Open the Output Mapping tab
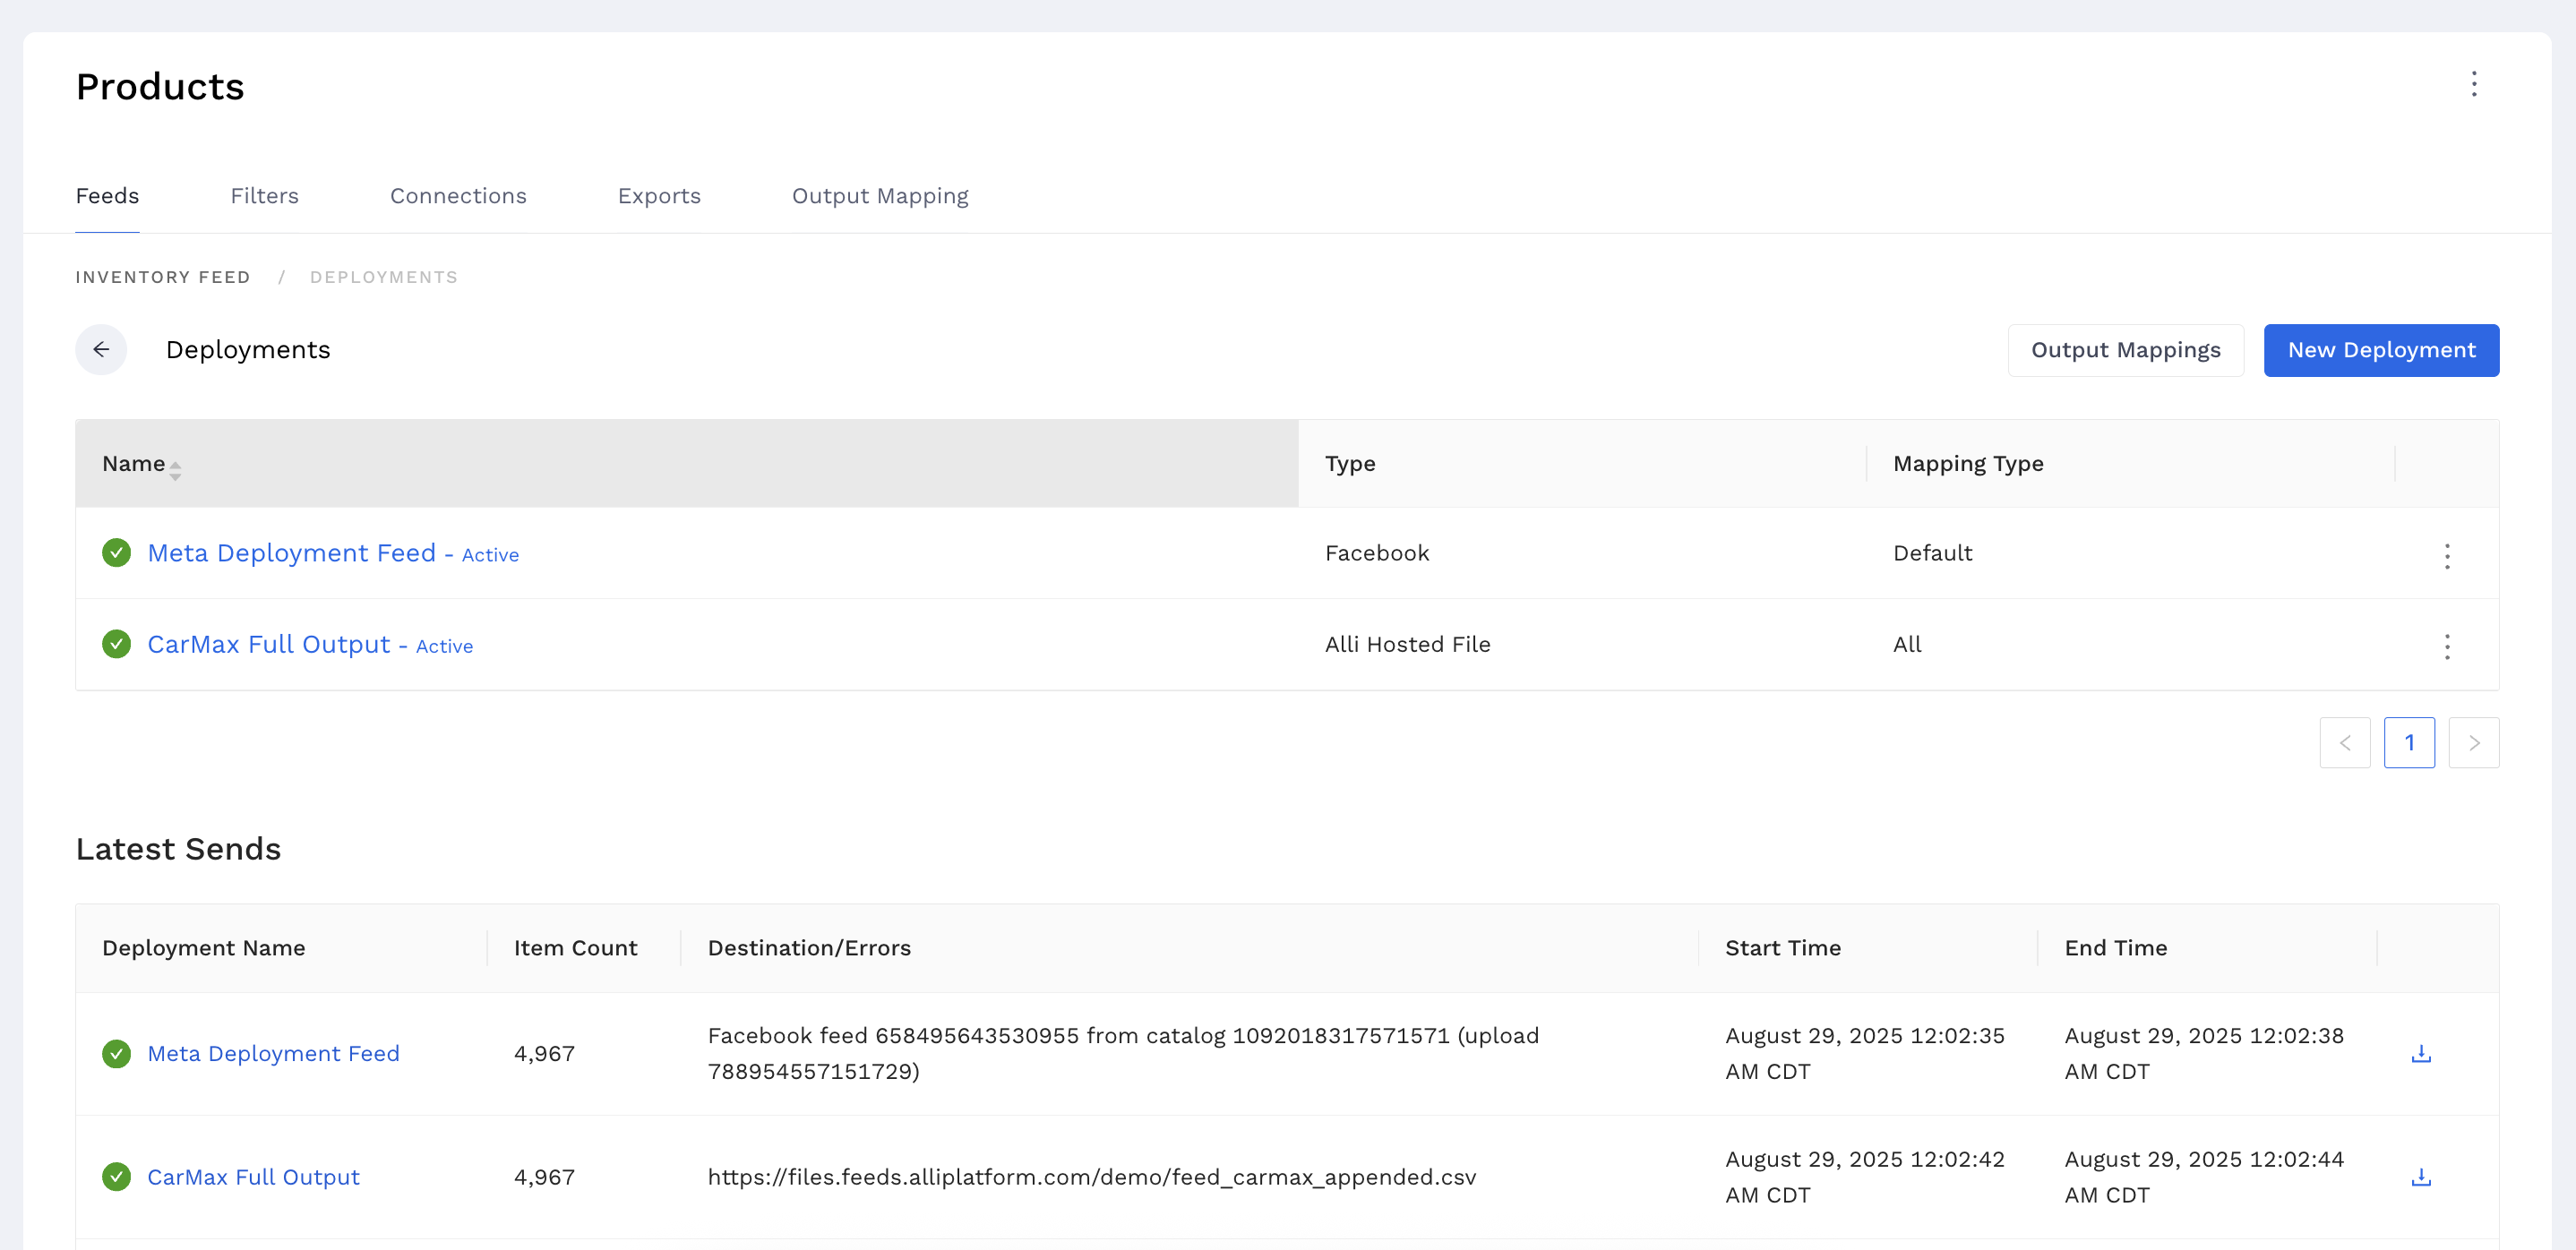The width and height of the screenshot is (2576, 1250). click(x=880, y=196)
